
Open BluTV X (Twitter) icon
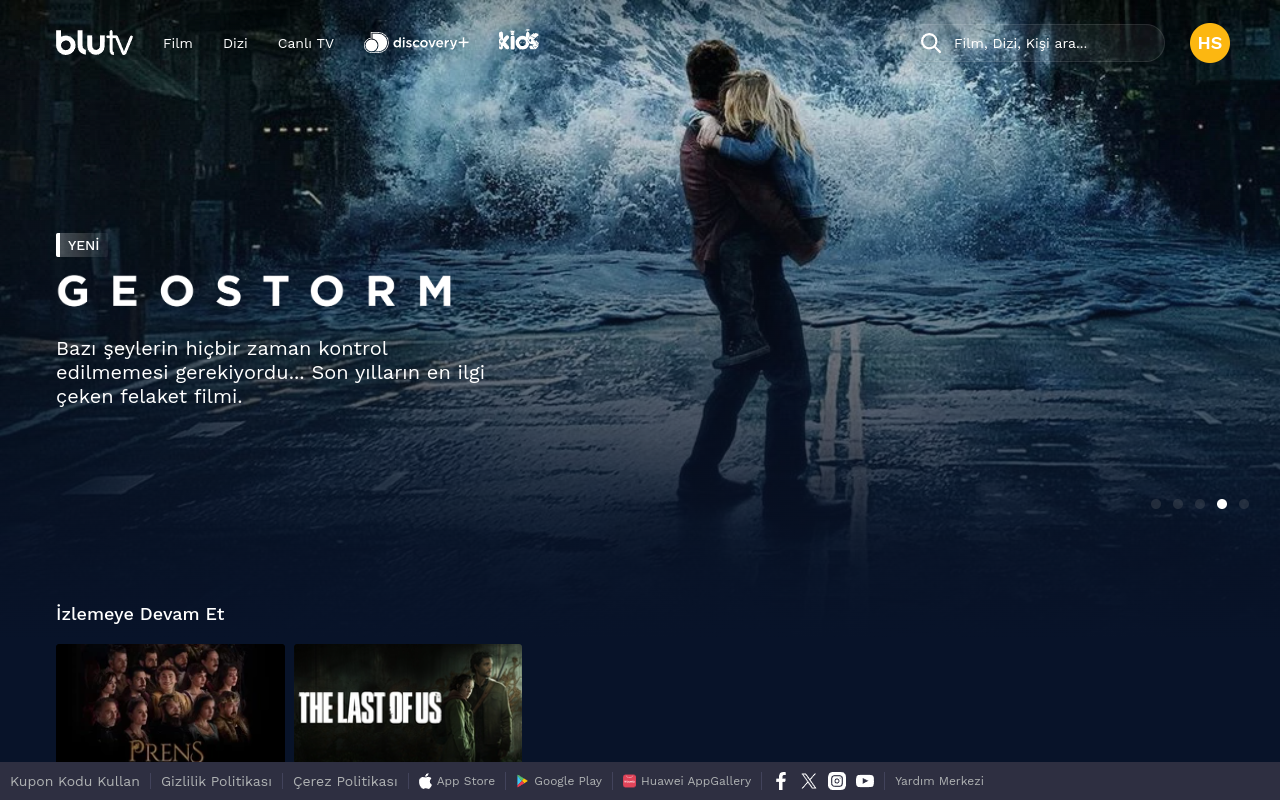point(809,781)
